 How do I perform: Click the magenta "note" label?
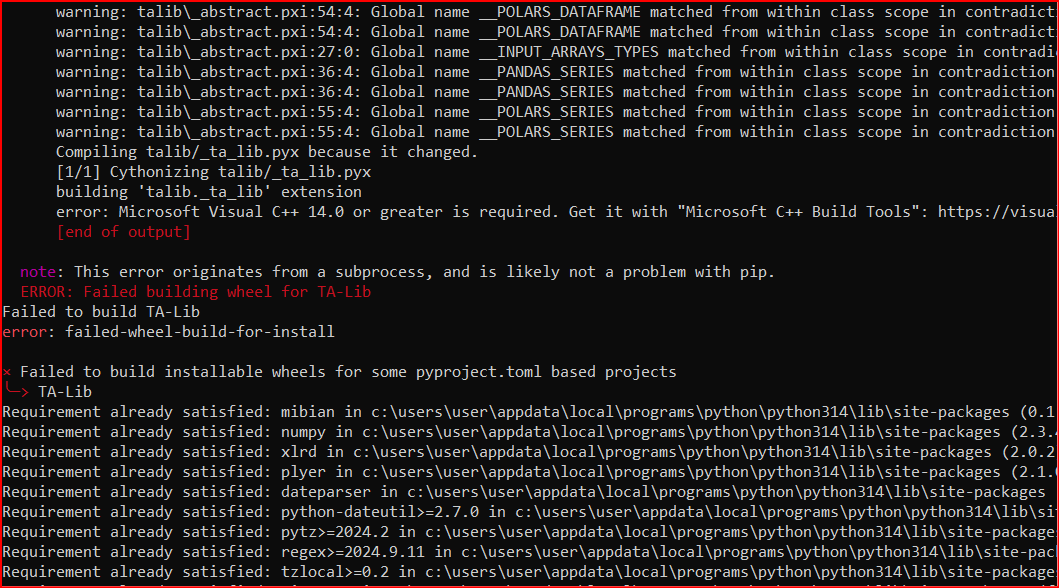[38, 272]
